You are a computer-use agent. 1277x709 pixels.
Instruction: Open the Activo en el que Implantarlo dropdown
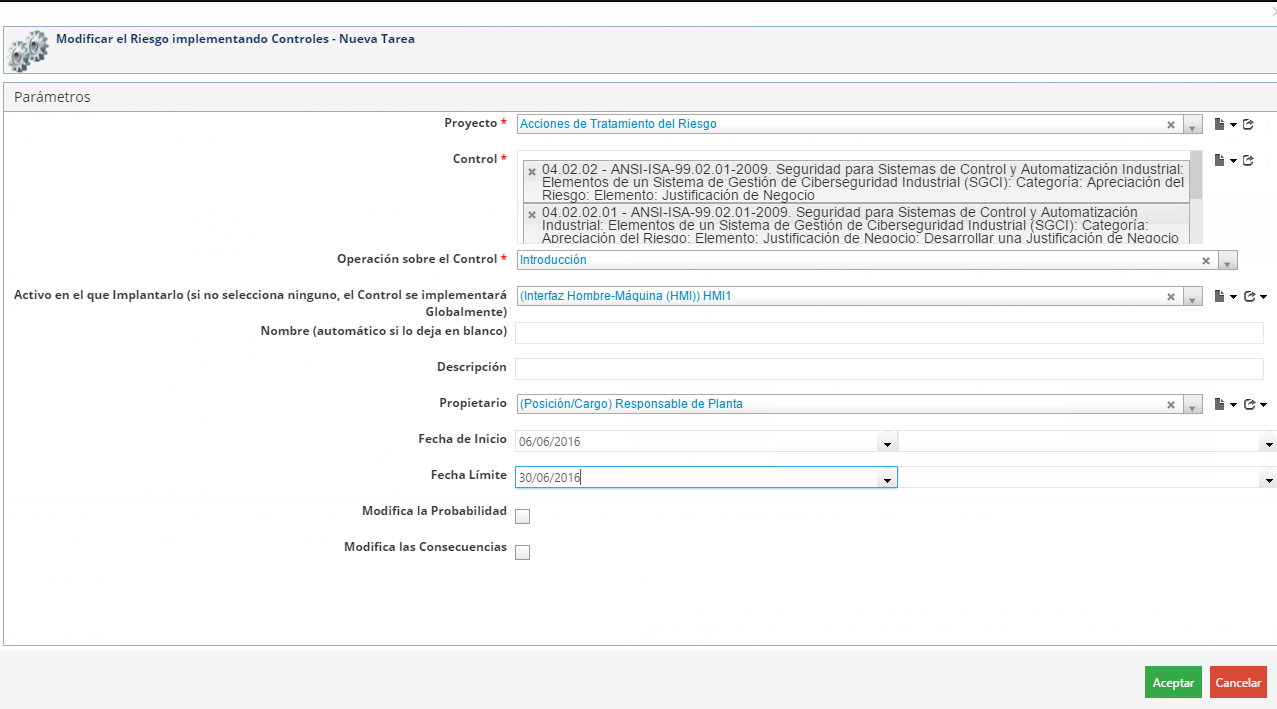[x=1193, y=297]
